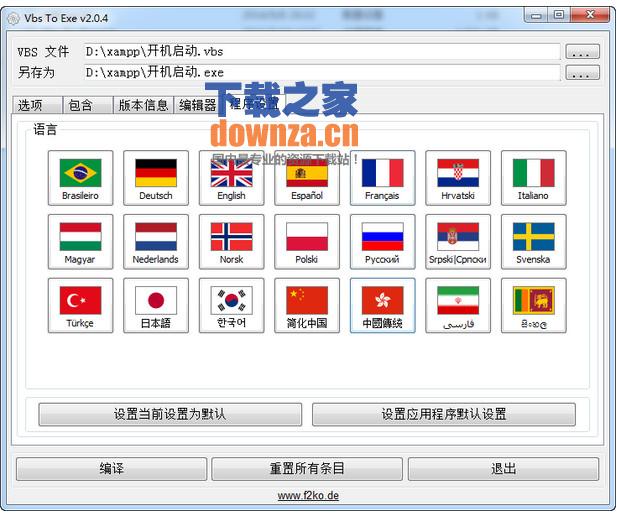Click 重置所有条目 button
Viewport: 617px width, 513px height.
point(307,469)
